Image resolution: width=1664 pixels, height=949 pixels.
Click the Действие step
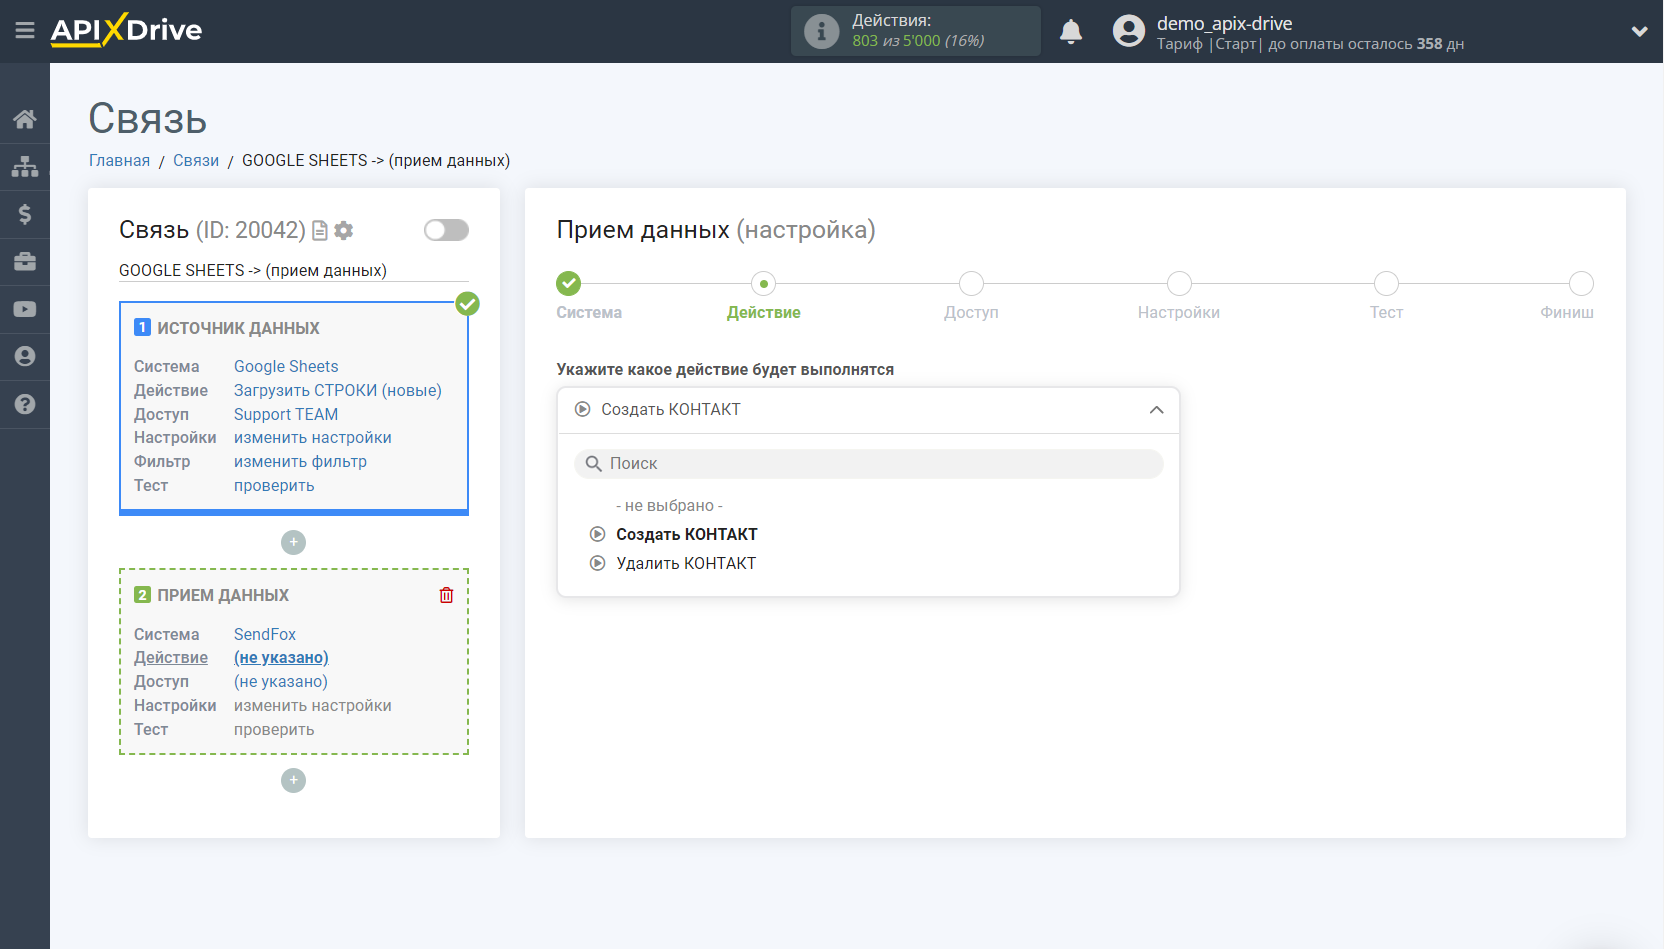(x=764, y=284)
